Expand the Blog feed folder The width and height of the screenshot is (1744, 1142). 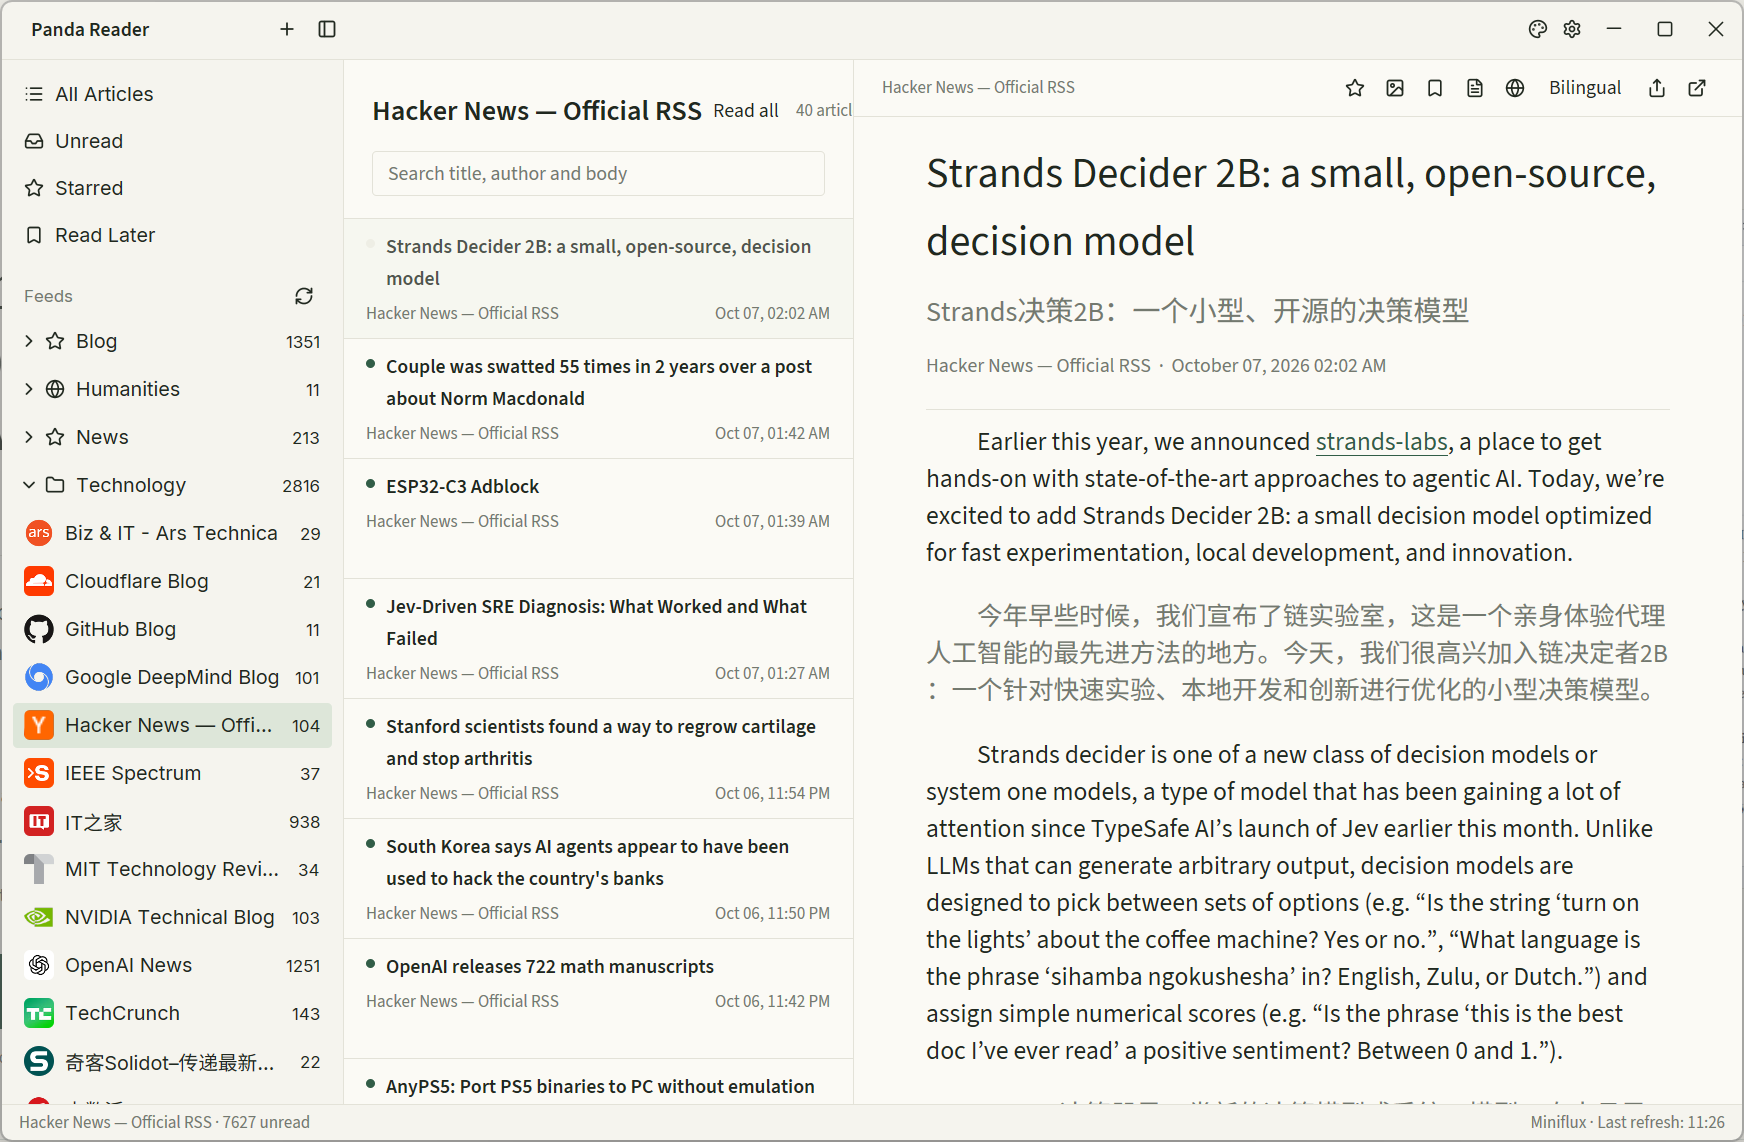tap(29, 341)
